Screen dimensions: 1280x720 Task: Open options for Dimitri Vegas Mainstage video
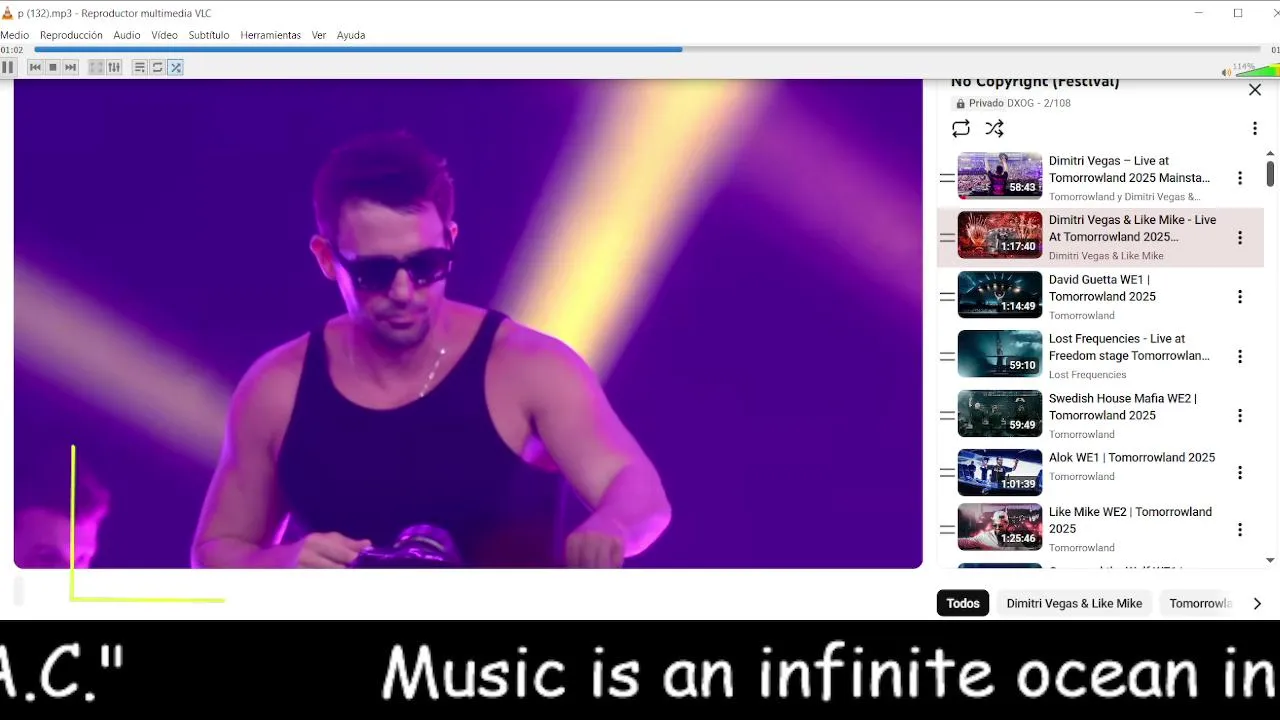pyautogui.click(x=1240, y=178)
